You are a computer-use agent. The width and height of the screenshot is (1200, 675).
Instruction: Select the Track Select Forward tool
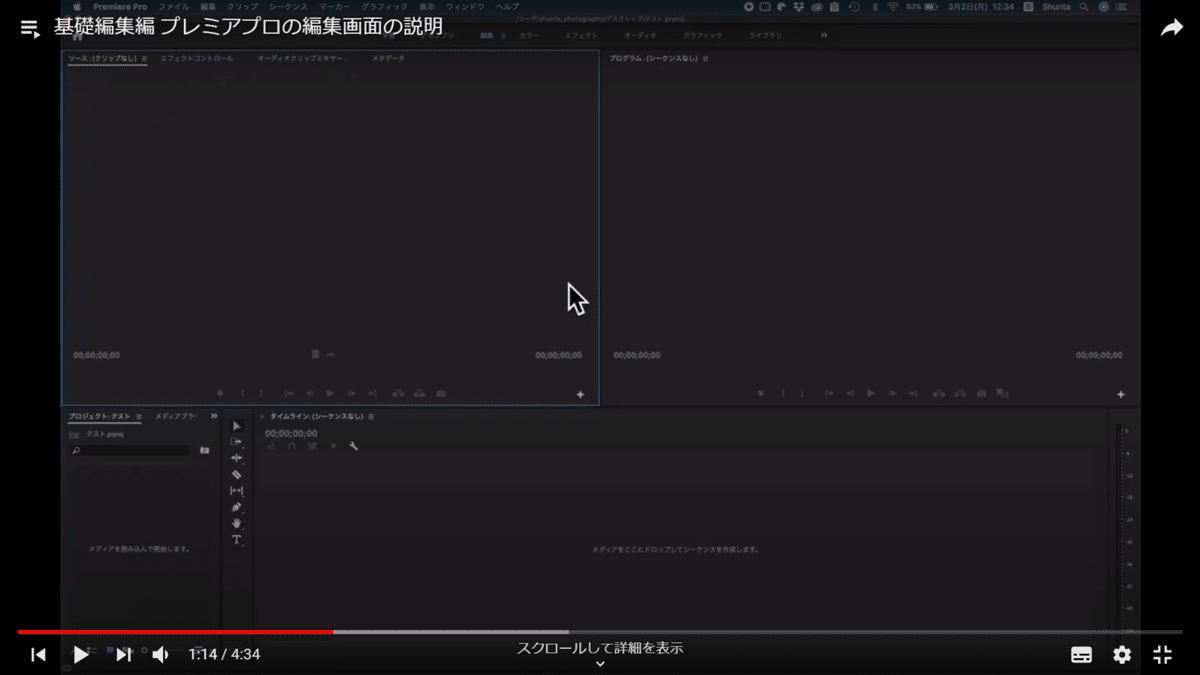(236, 442)
